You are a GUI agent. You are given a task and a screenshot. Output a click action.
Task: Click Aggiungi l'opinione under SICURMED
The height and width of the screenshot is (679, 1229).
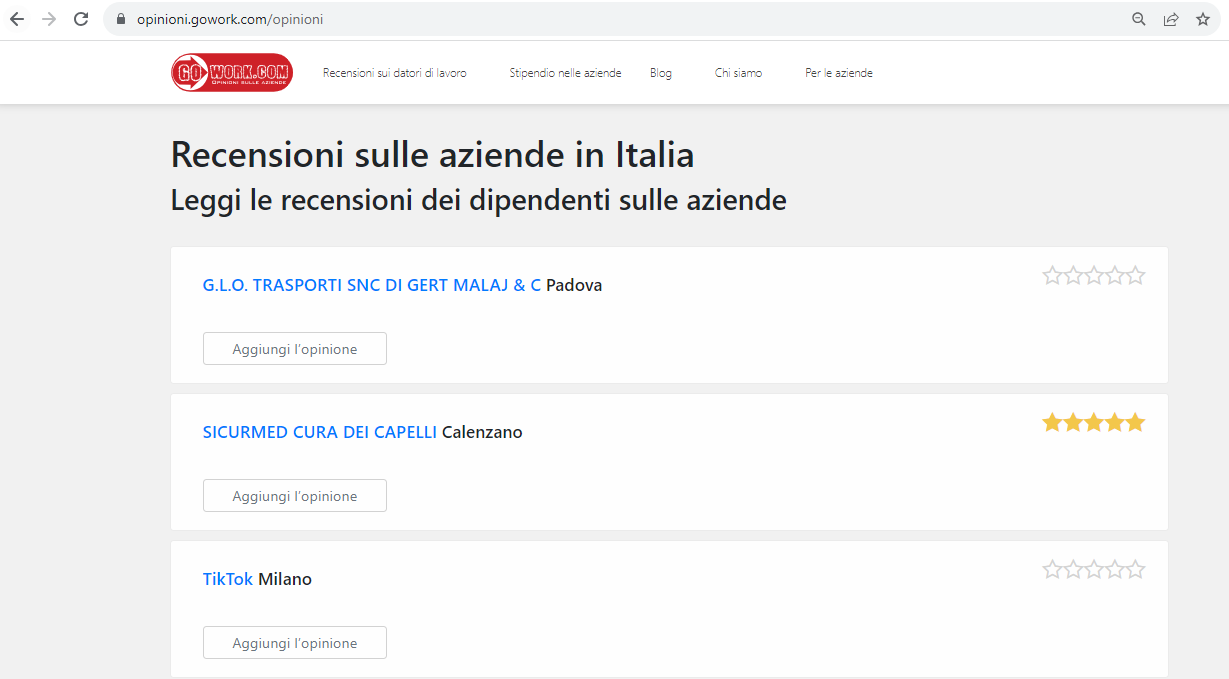pyautogui.click(x=295, y=496)
